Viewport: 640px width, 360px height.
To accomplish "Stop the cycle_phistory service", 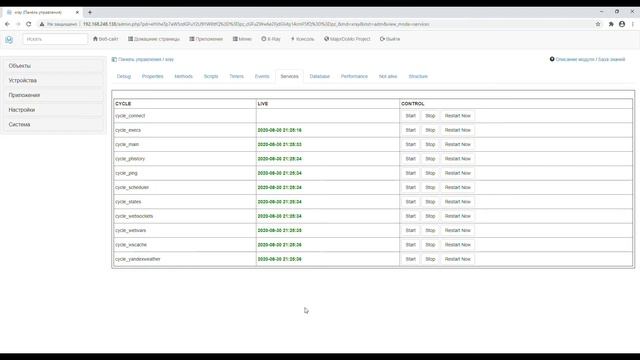I will [x=430, y=159].
